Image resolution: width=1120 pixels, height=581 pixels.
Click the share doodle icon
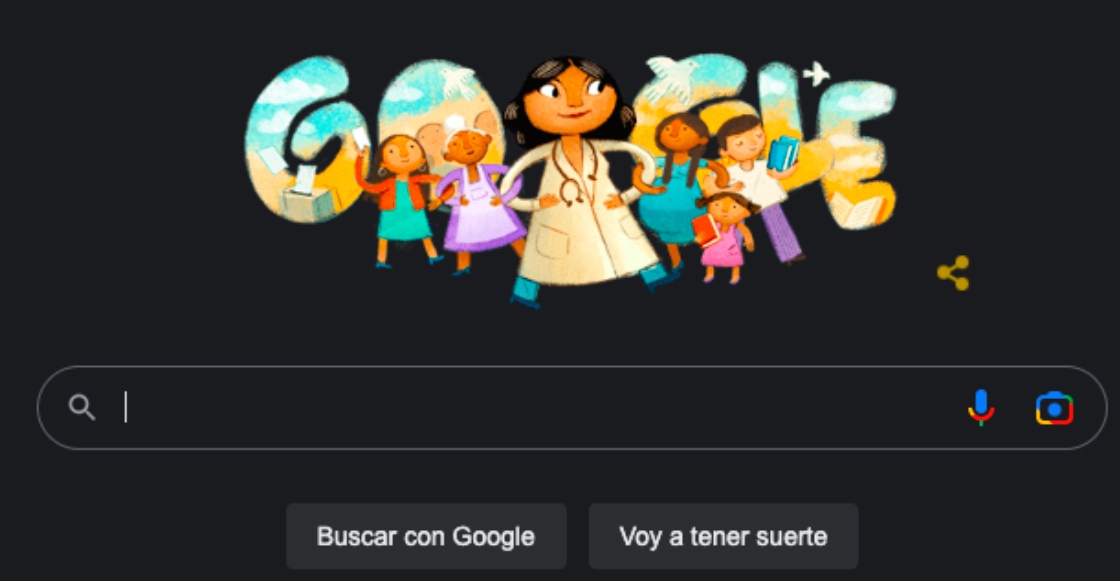[954, 273]
